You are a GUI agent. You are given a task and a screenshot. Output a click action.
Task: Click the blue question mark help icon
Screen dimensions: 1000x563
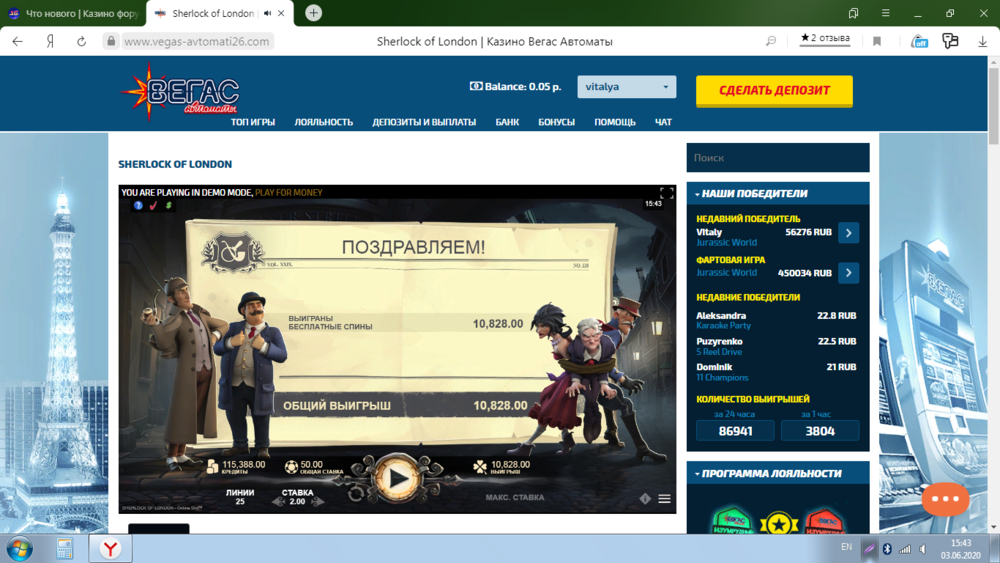138,205
